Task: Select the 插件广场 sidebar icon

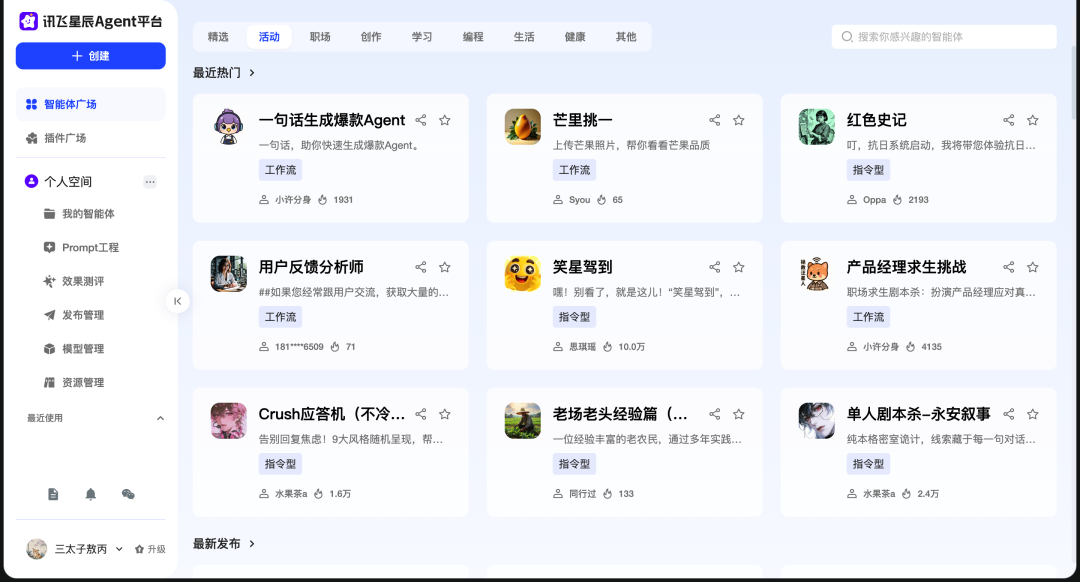Action: (x=30, y=138)
